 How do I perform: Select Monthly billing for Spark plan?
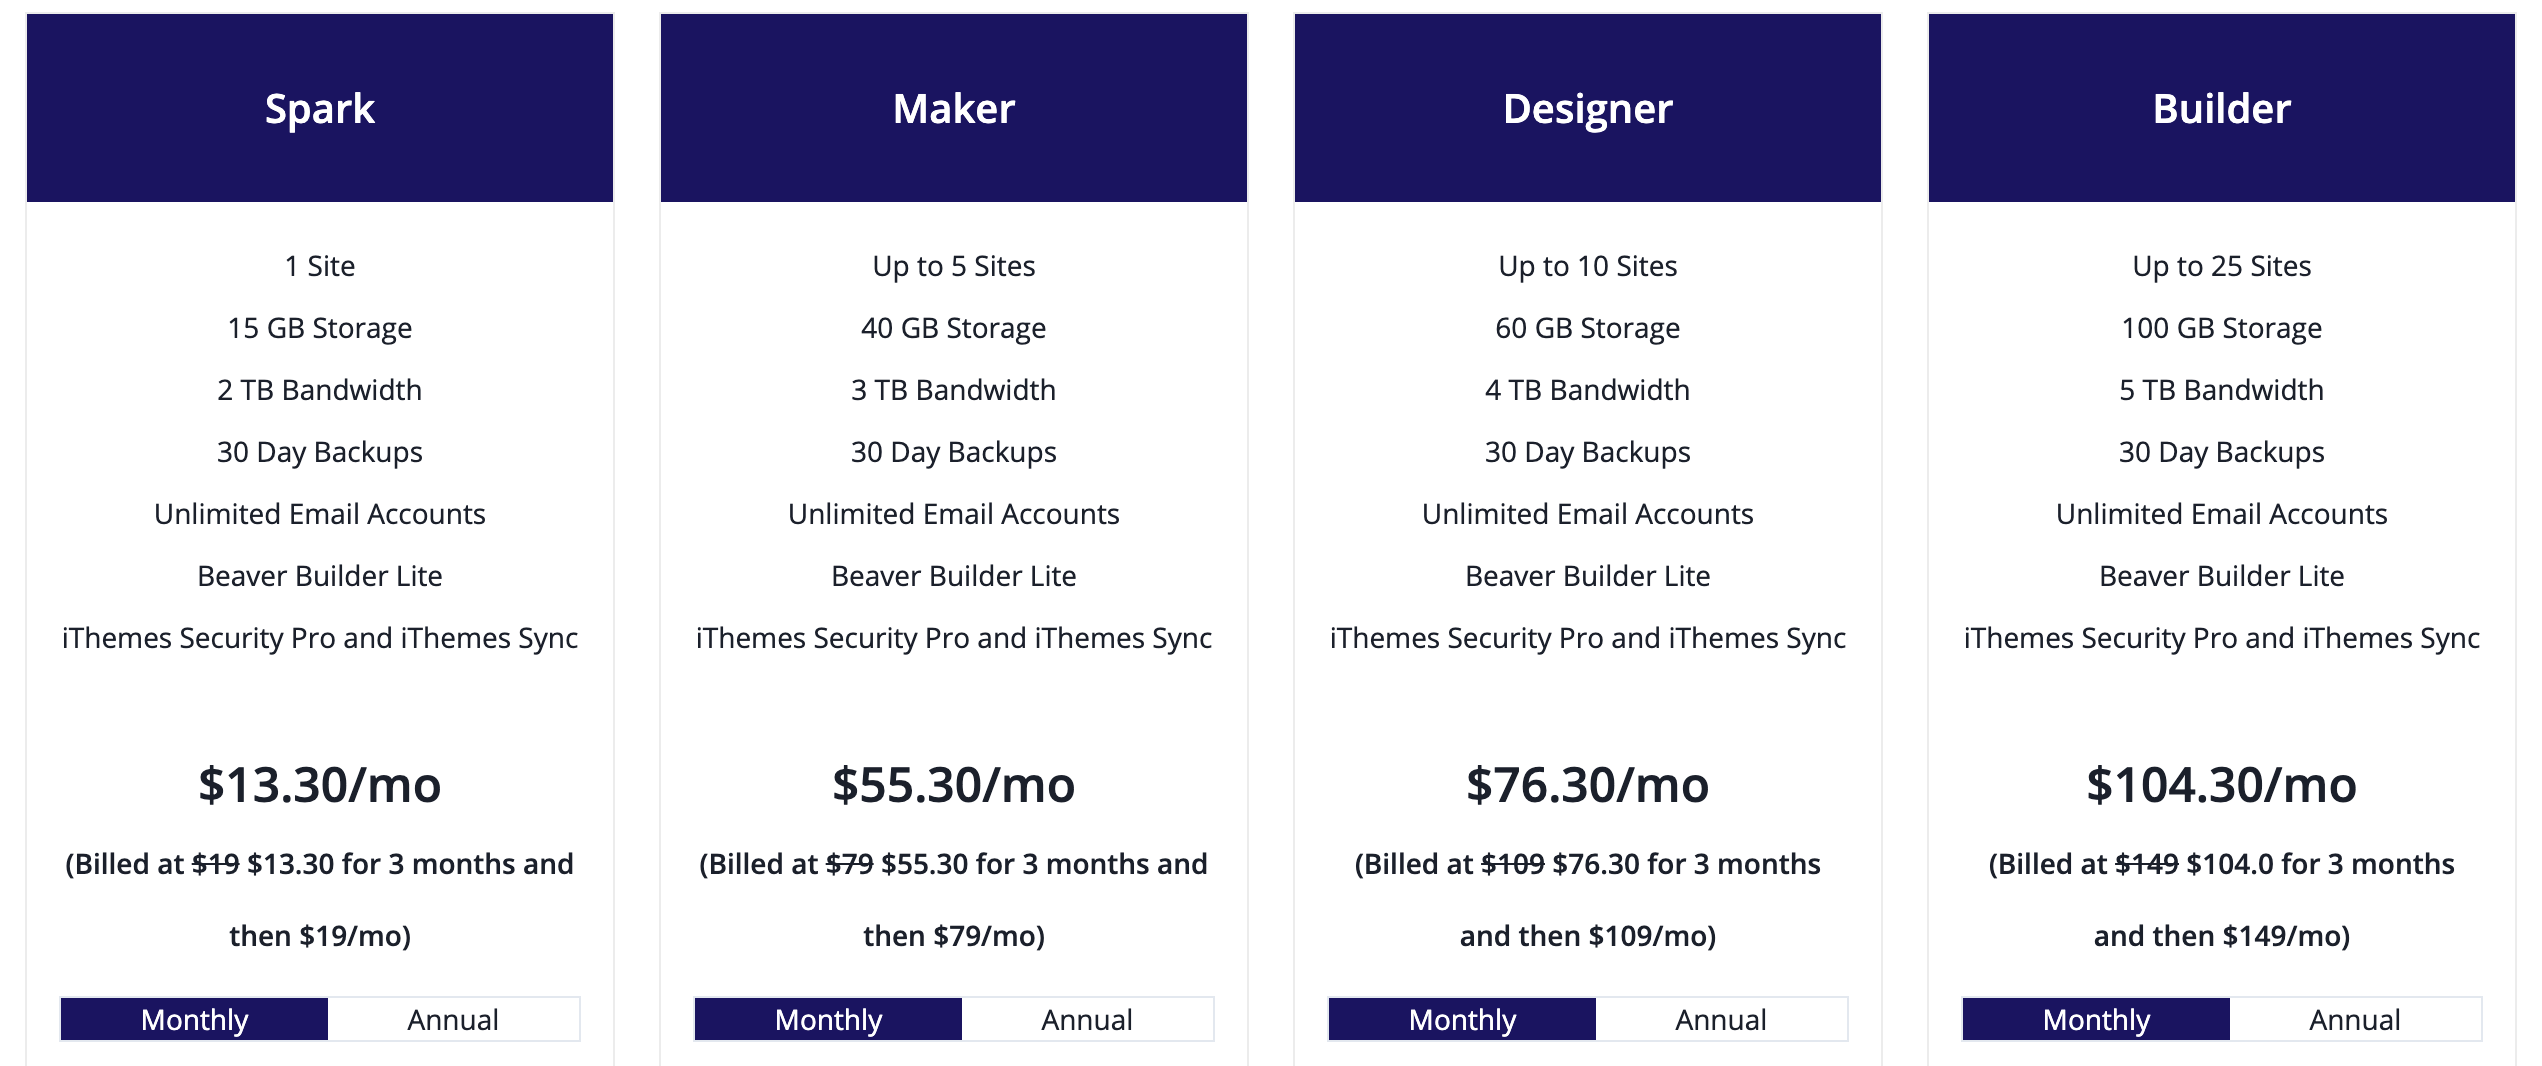194,1019
